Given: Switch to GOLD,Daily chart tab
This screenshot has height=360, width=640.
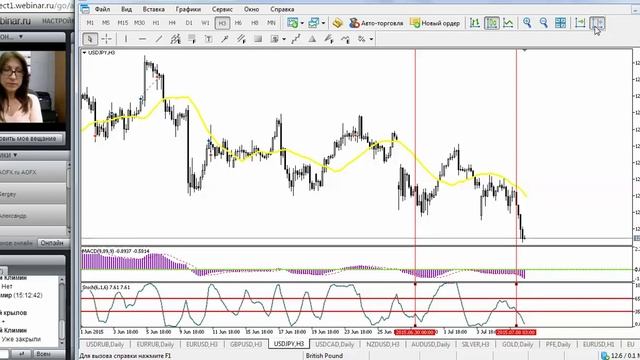Looking at the screenshot, I should (518, 344).
